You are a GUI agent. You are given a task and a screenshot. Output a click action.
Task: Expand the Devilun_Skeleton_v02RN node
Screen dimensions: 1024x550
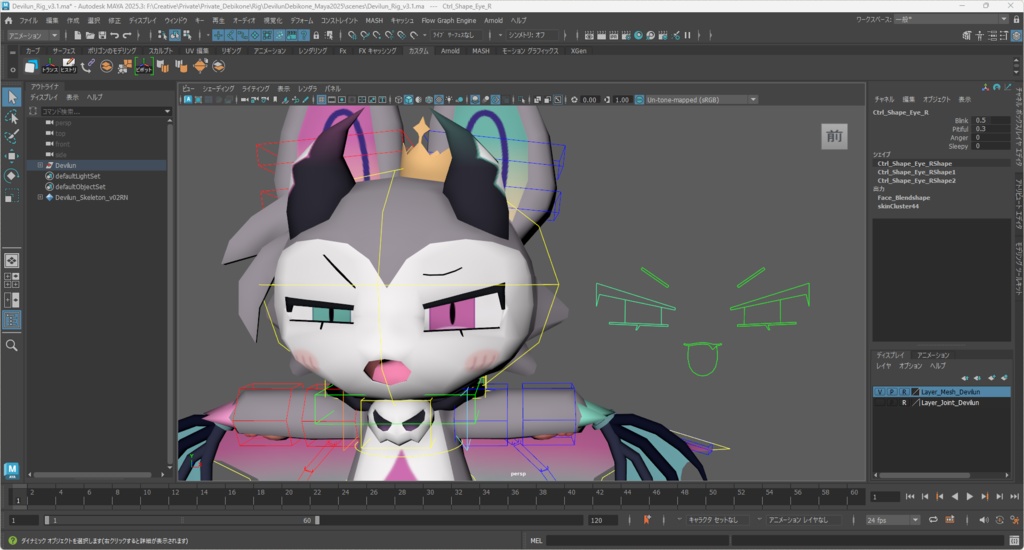click(x=40, y=197)
